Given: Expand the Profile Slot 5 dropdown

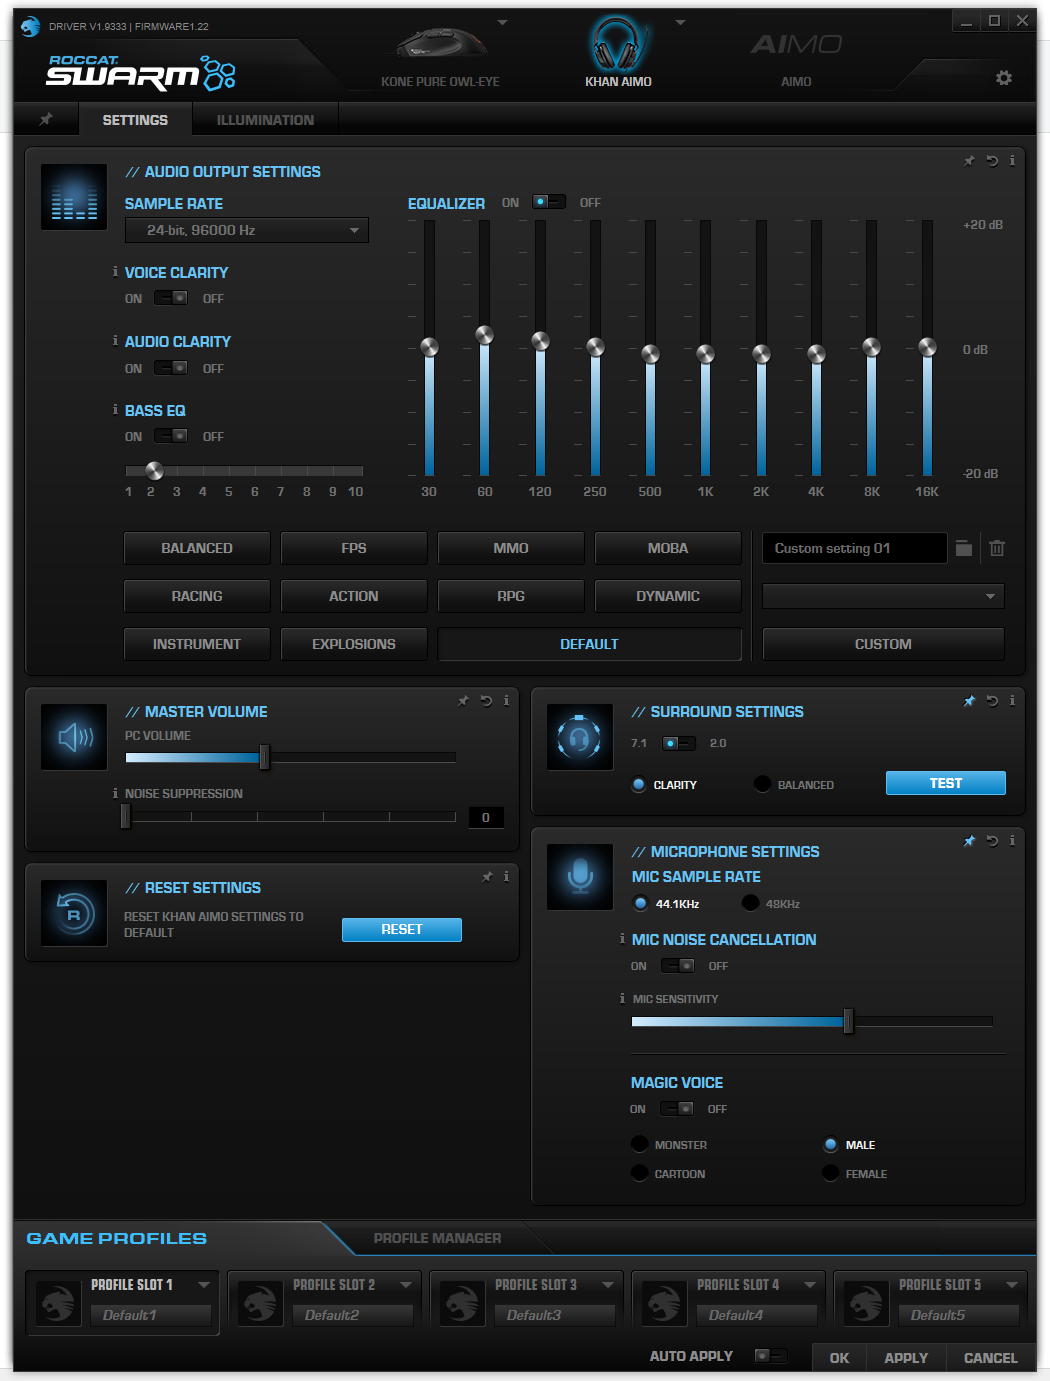Looking at the screenshot, I should (1012, 1285).
